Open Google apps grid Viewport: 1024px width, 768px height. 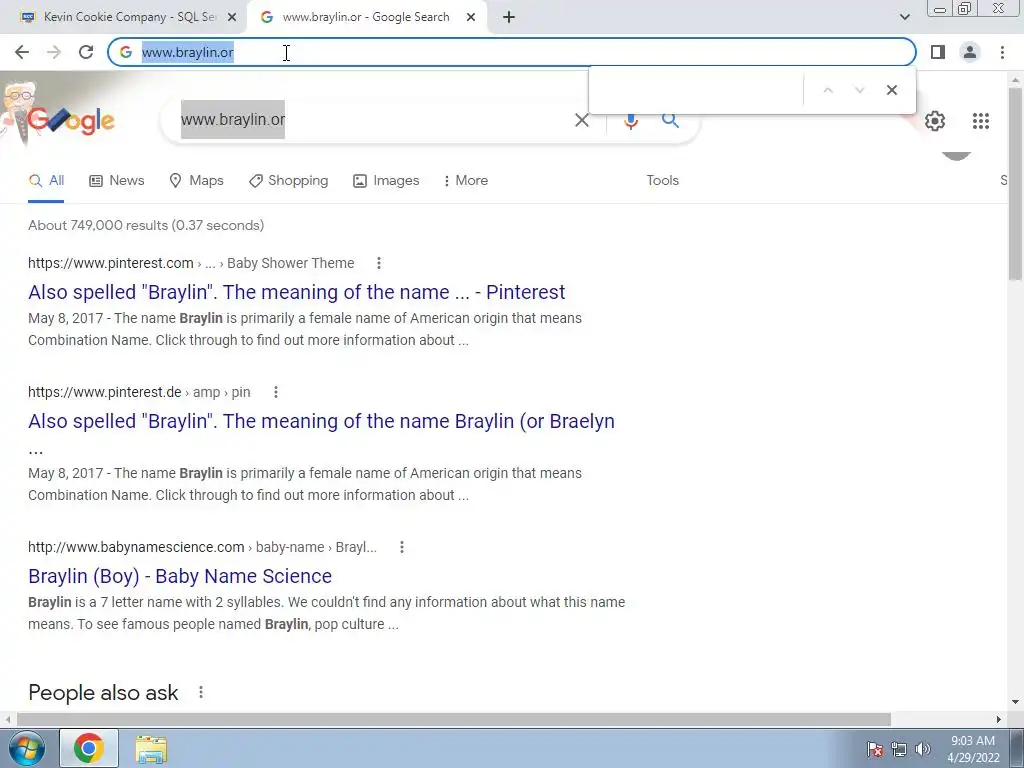(980, 121)
